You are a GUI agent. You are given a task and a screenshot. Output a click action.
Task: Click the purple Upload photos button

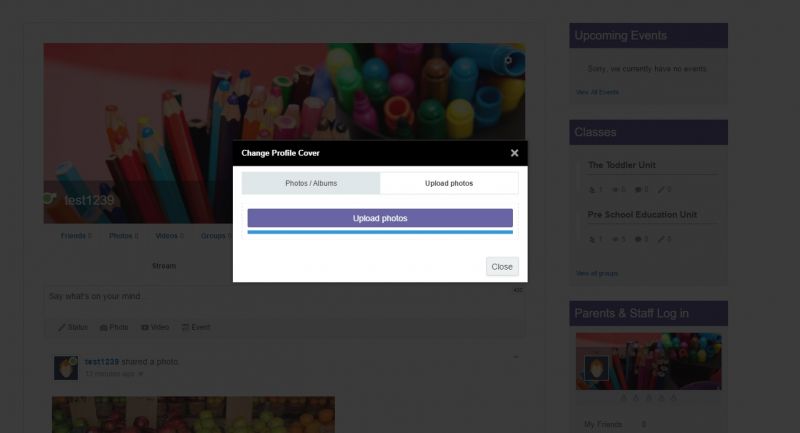pos(380,218)
